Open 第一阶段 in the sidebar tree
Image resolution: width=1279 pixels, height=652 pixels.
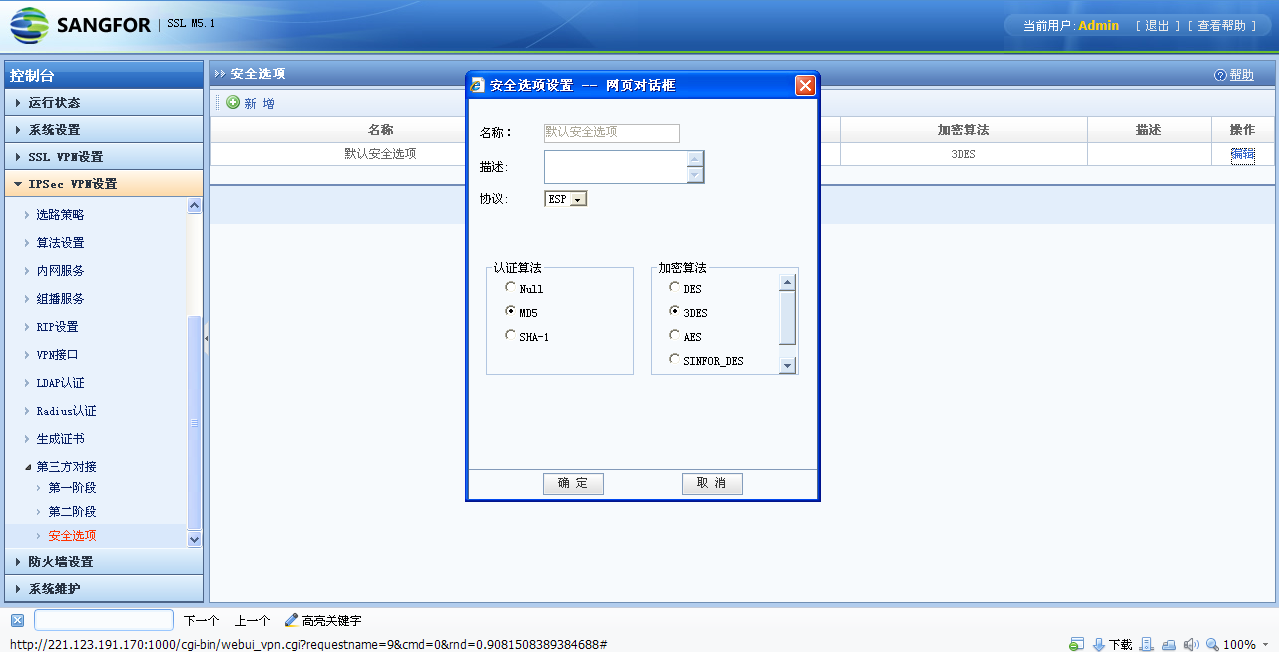72,488
